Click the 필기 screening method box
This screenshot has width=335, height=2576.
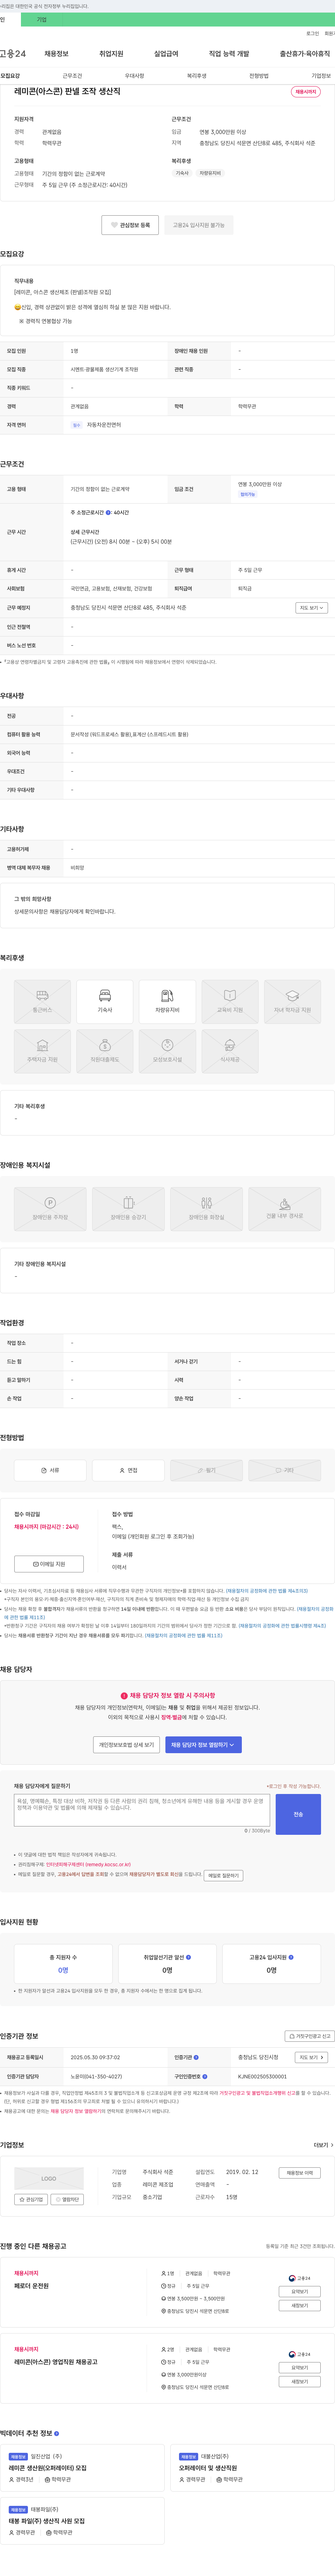(206, 1470)
